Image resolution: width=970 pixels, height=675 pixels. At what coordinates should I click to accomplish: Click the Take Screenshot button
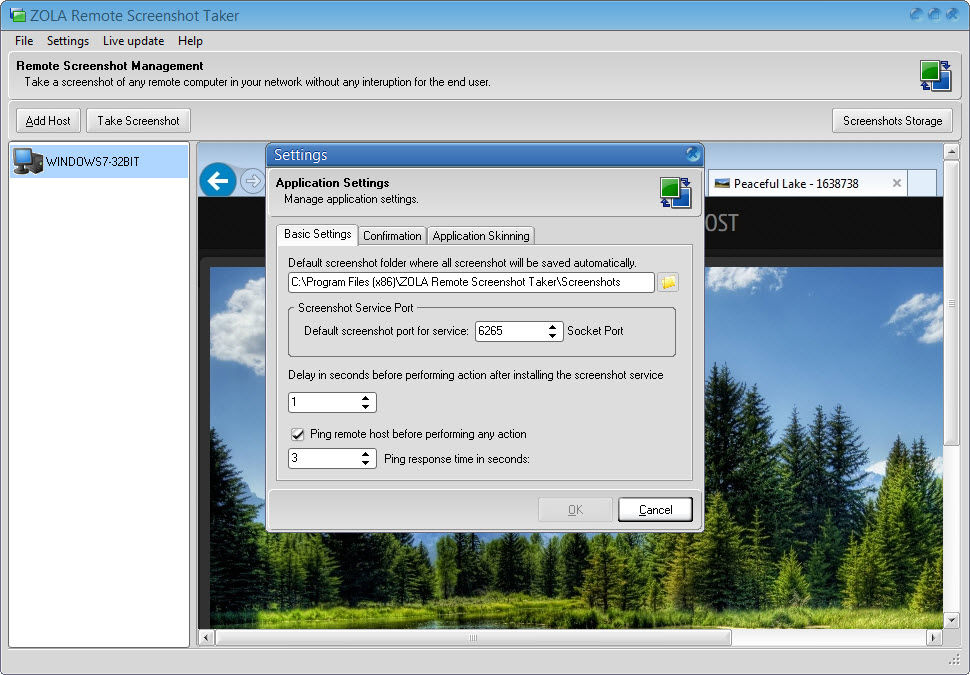coord(139,121)
